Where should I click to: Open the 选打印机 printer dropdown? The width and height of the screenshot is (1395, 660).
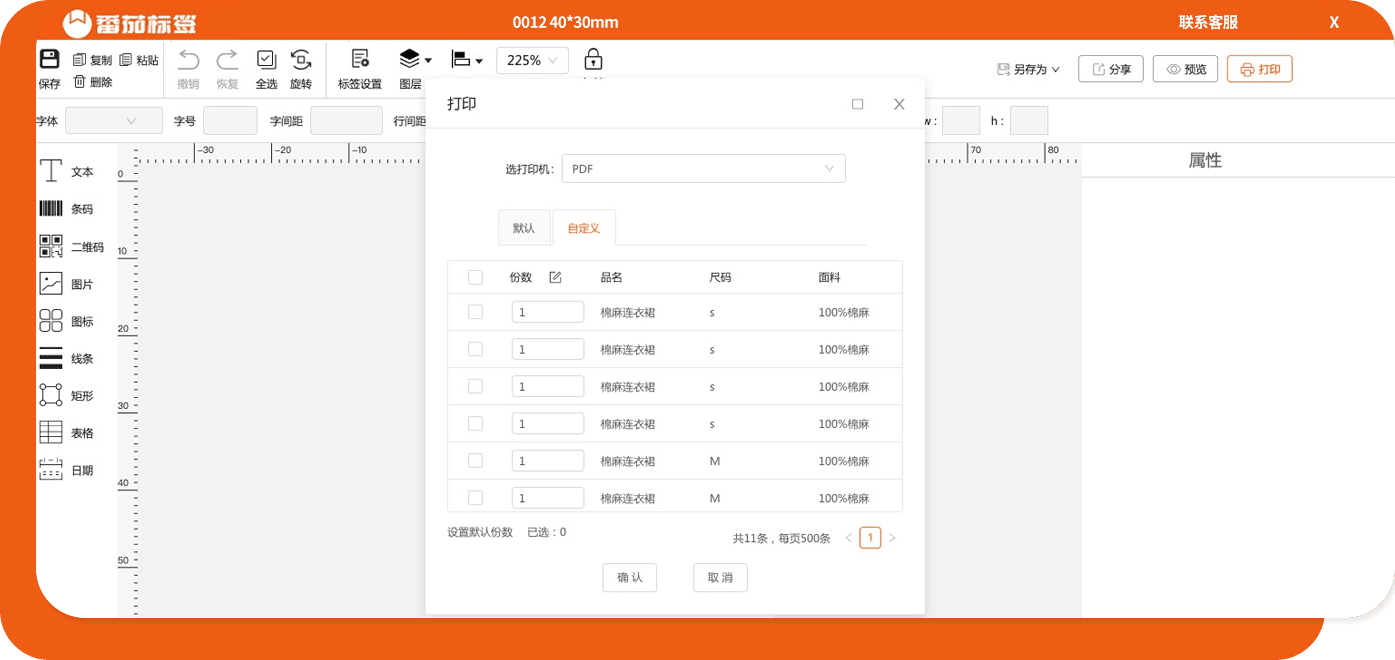(x=703, y=168)
